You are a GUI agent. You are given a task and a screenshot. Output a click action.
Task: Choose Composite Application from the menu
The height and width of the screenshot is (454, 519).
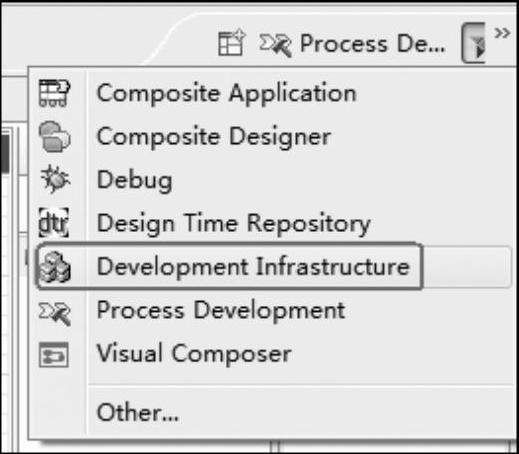click(x=226, y=93)
